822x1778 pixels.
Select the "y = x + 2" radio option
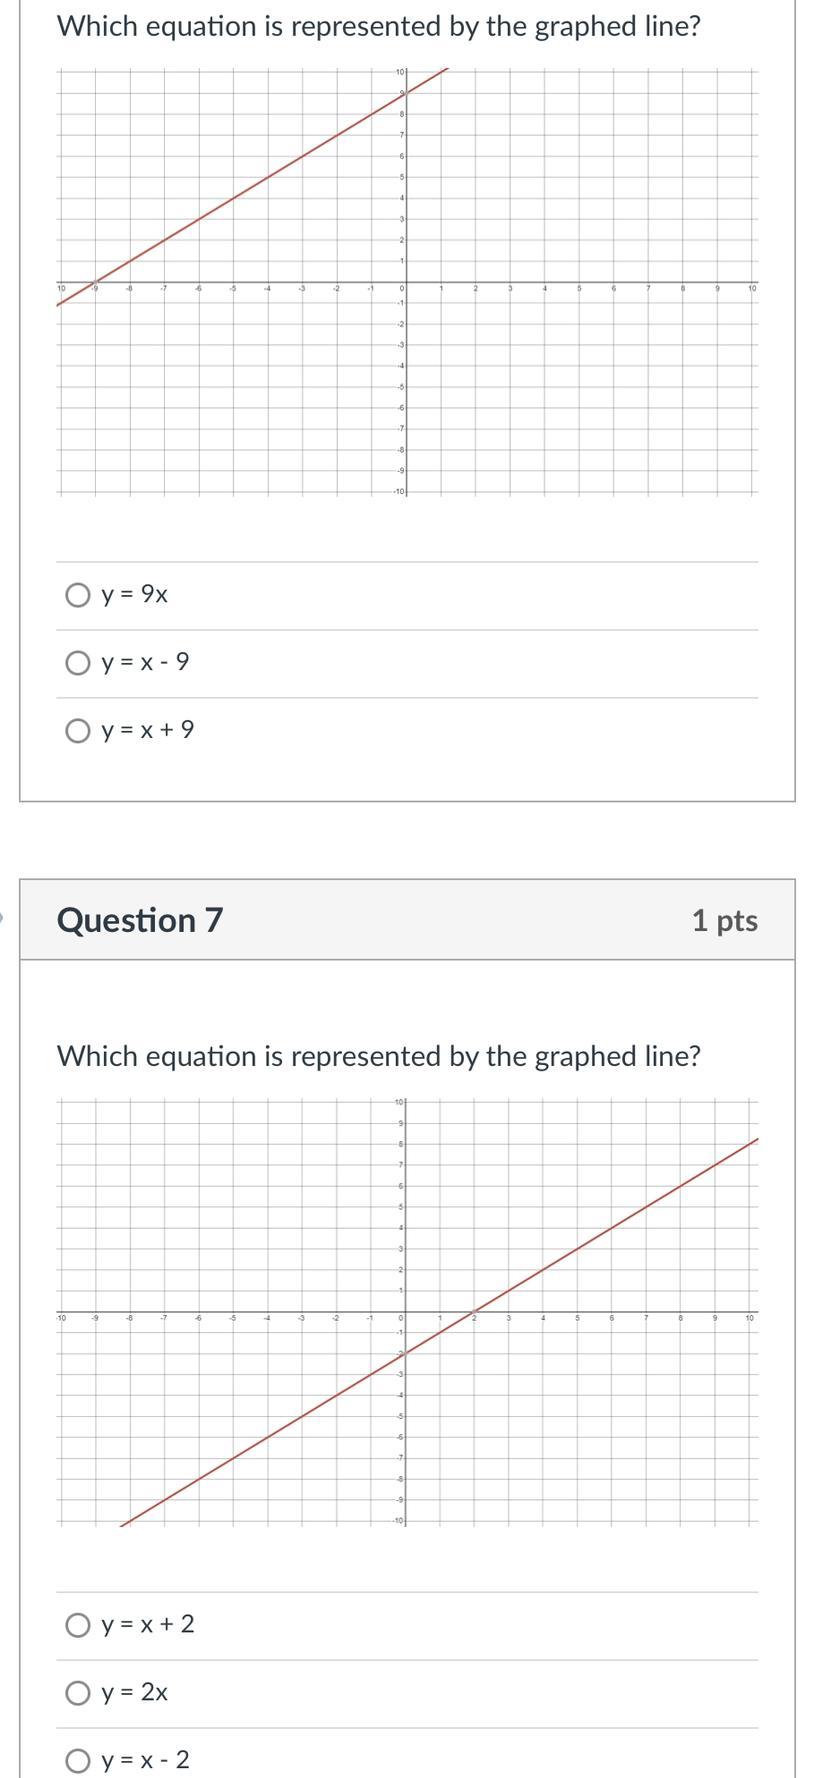(x=77, y=1625)
